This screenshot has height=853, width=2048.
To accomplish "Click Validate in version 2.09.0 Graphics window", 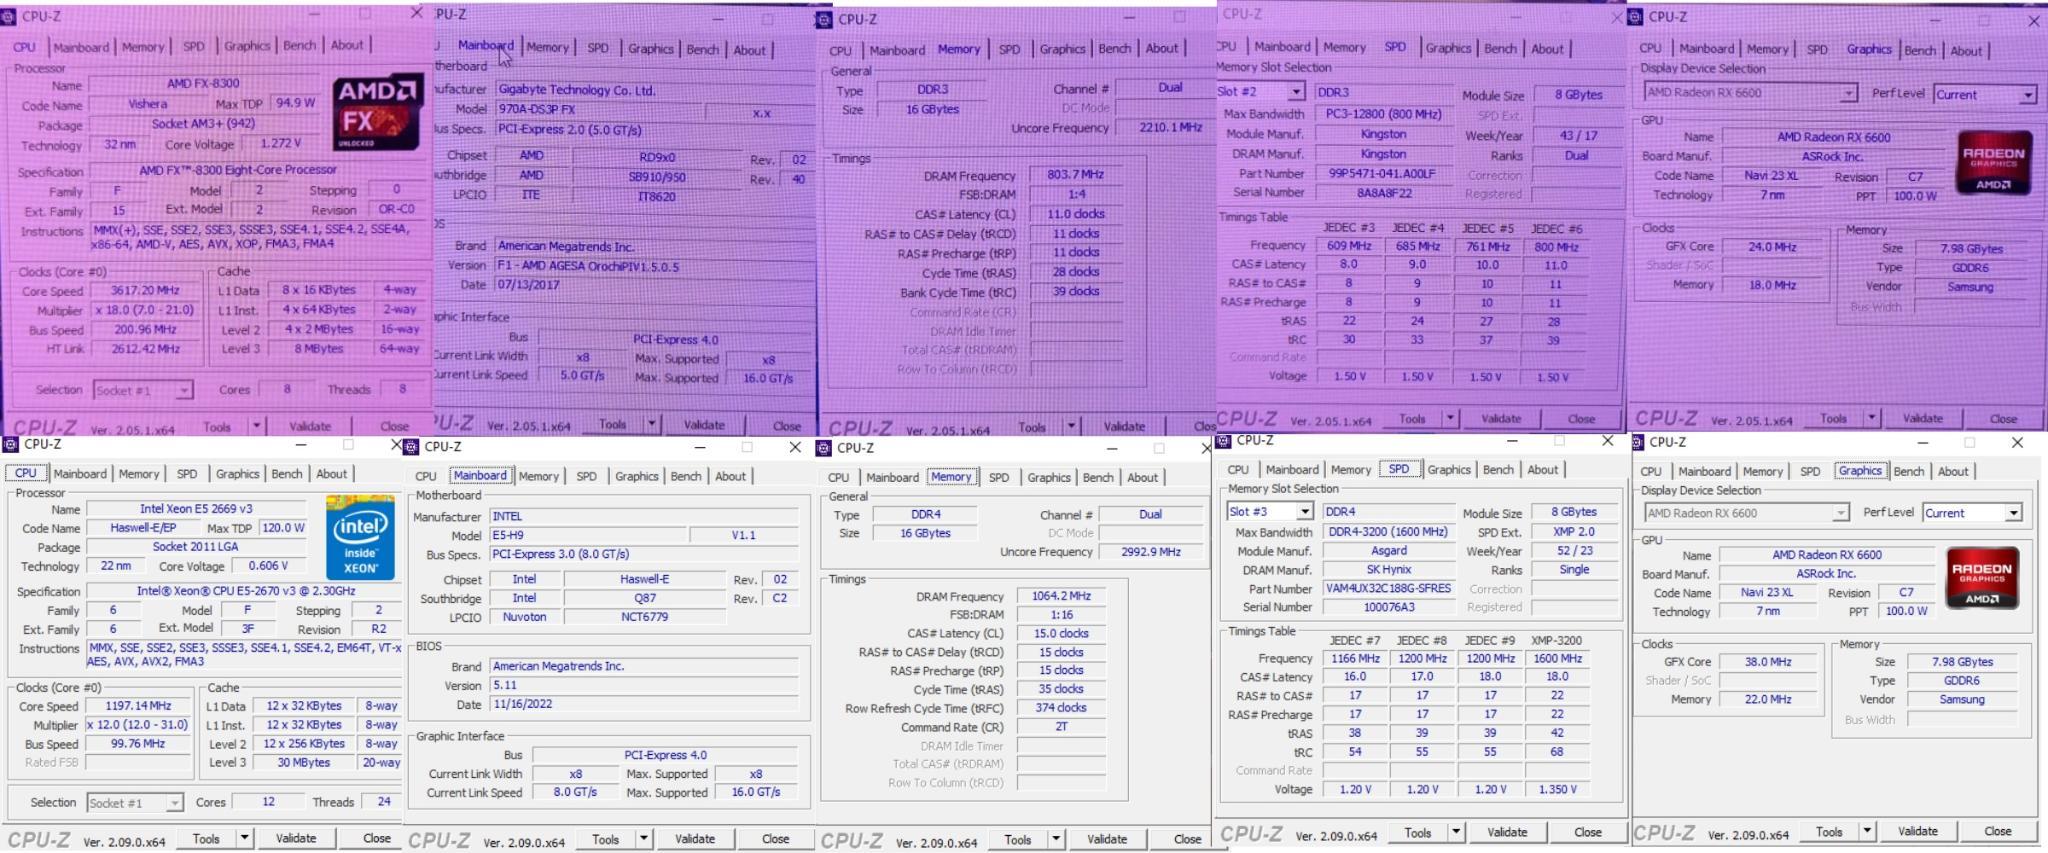I will pyautogui.click(x=1917, y=831).
